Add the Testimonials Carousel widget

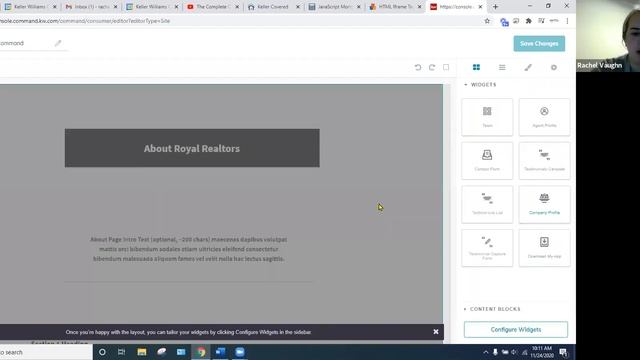click(544, 161)
